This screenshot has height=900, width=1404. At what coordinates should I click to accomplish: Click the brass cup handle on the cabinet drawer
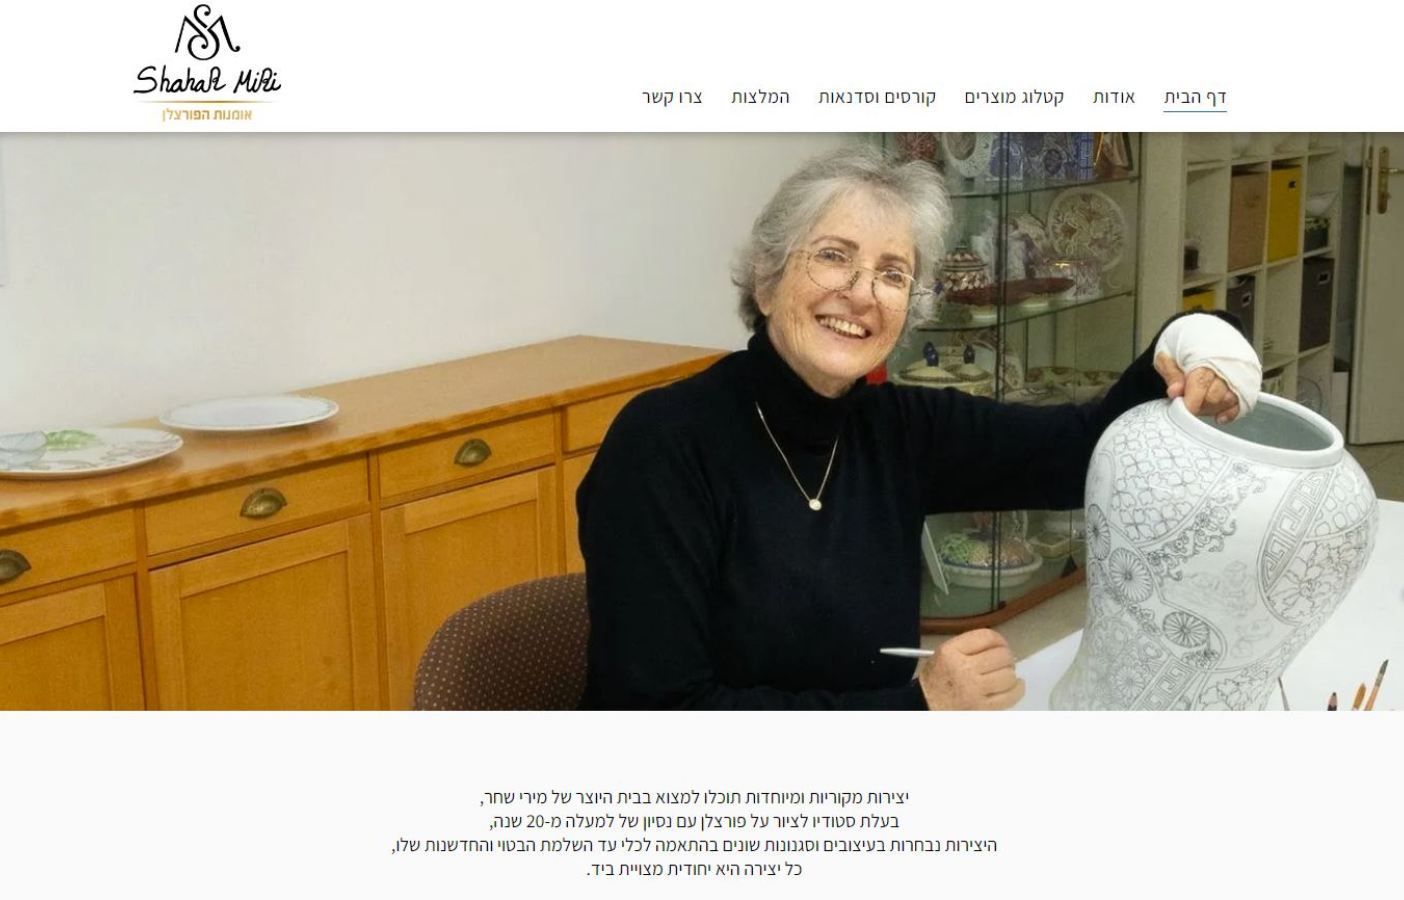click(264, 501)
